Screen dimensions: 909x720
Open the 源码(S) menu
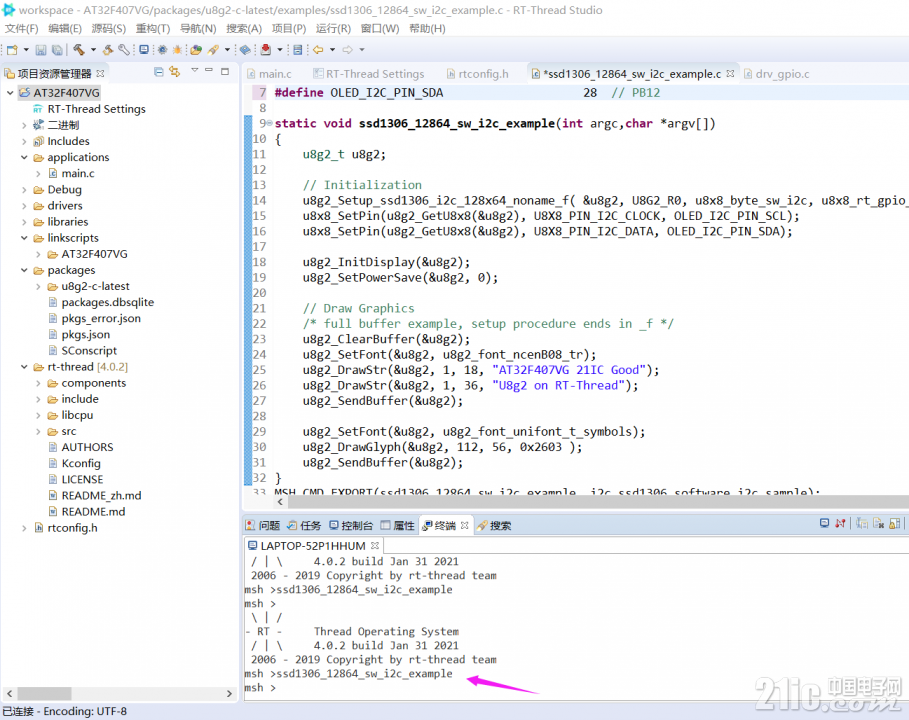[108, 28]
